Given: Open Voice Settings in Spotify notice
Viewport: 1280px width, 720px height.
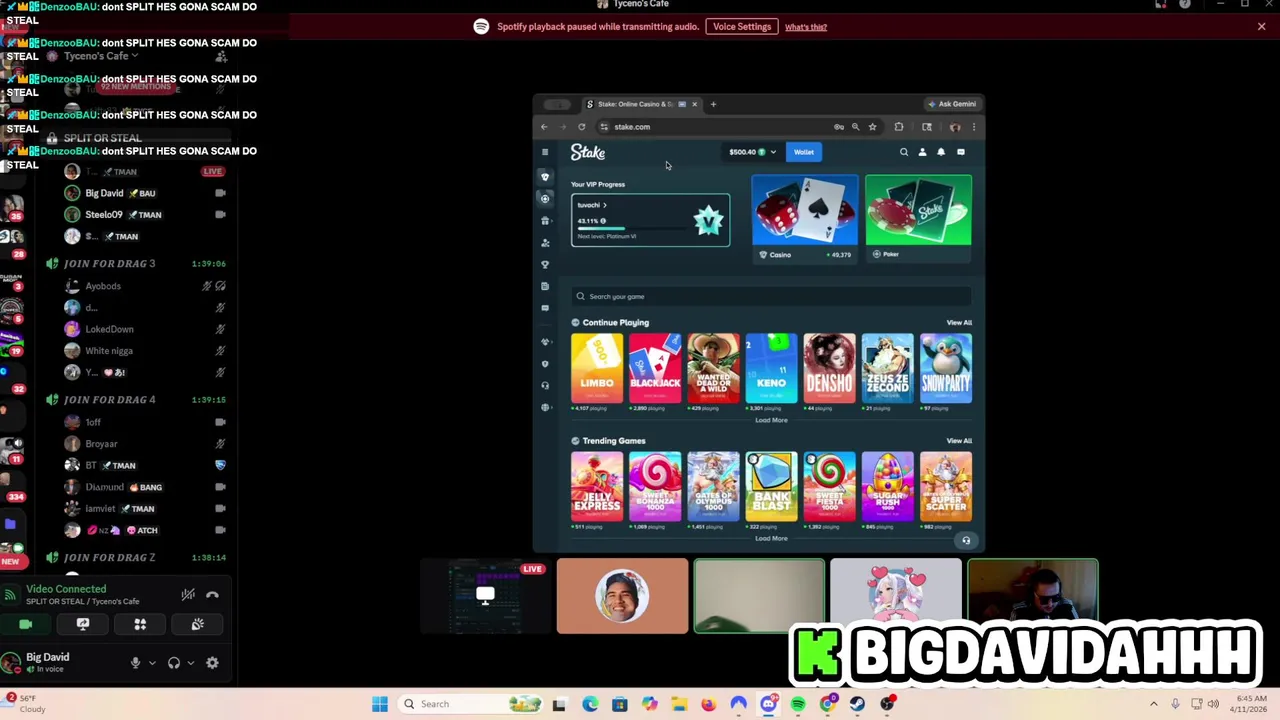Looking at the screenshot, I should 742,27.
